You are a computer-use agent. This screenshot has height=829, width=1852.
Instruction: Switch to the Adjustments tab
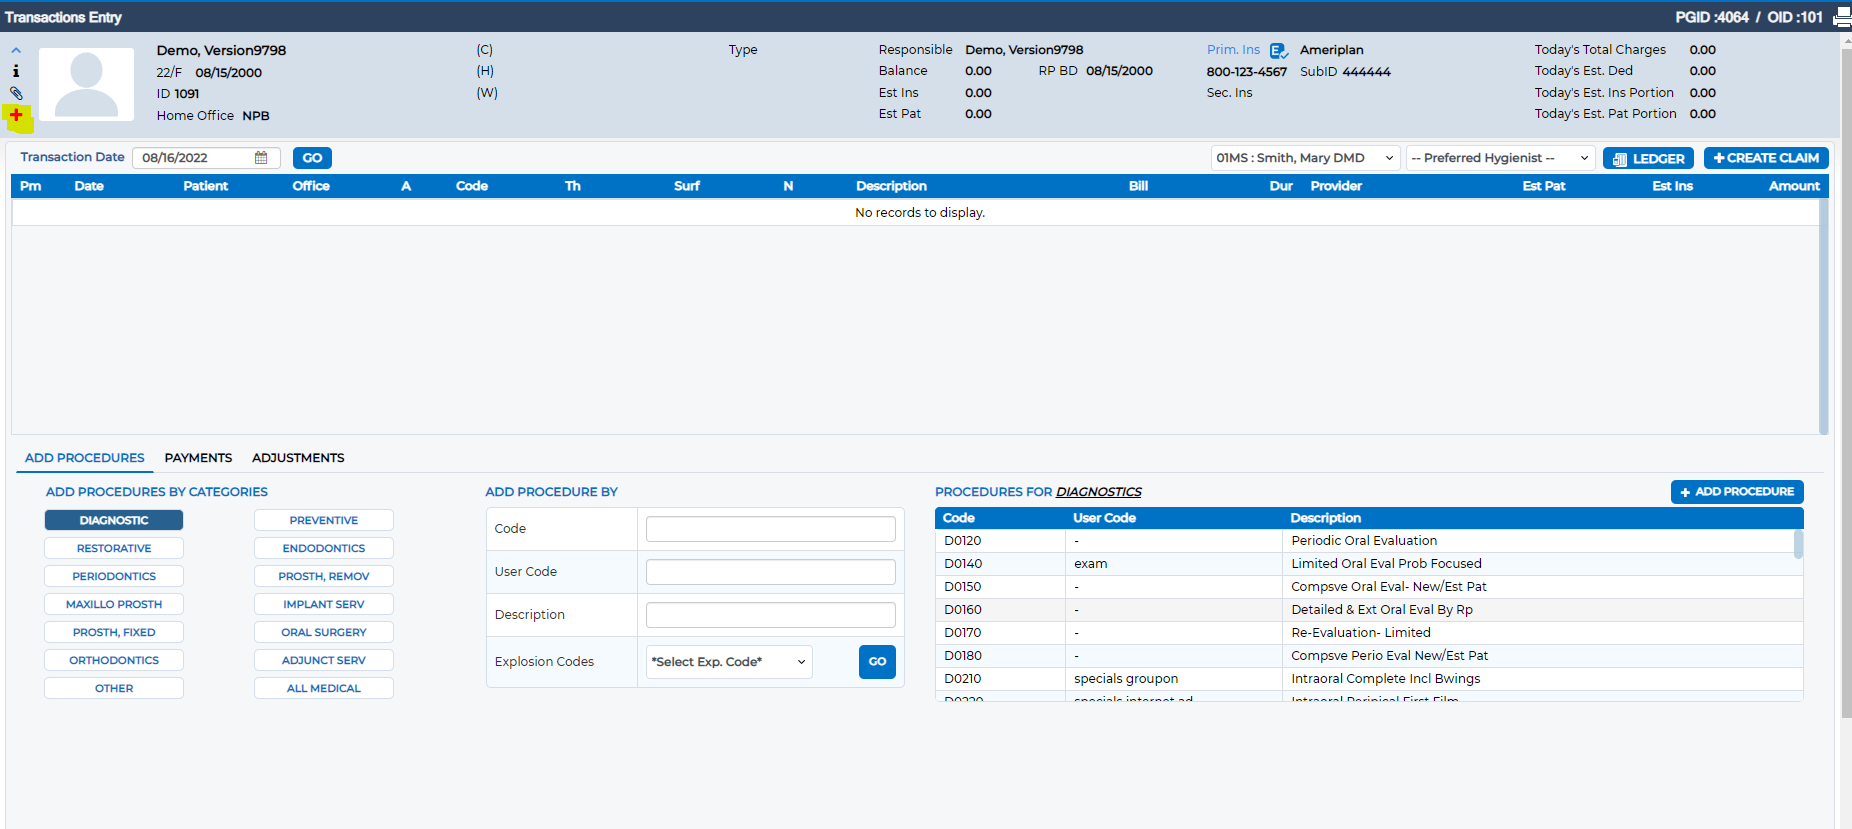pos(298,458)
